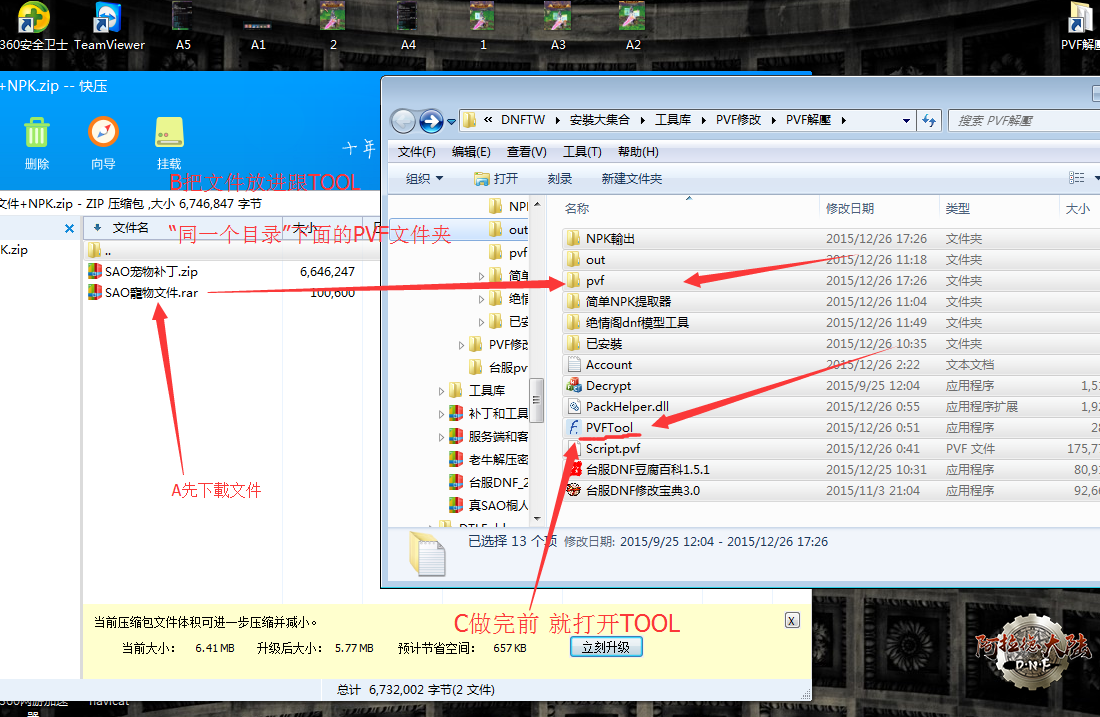Click the 立刻升级 button
This screenshot has height=717, width=1100.
click(x=605, y=647)
